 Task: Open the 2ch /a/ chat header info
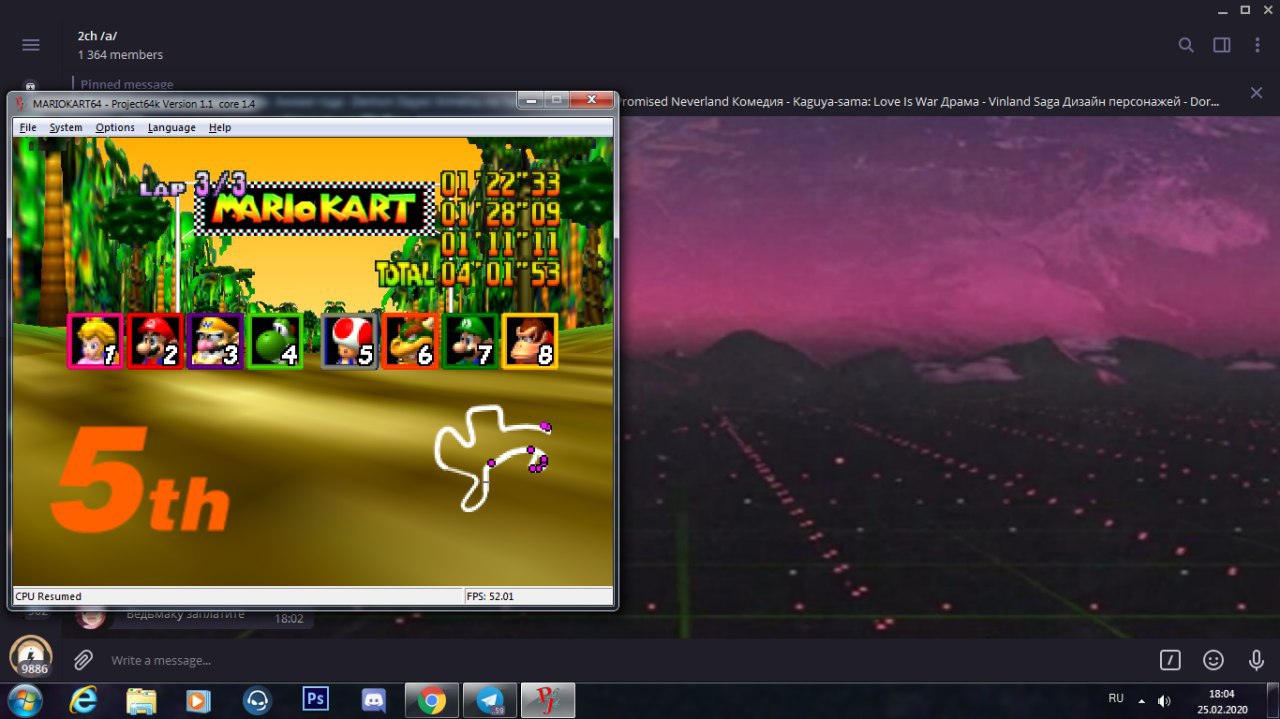(x=120, y=45)
